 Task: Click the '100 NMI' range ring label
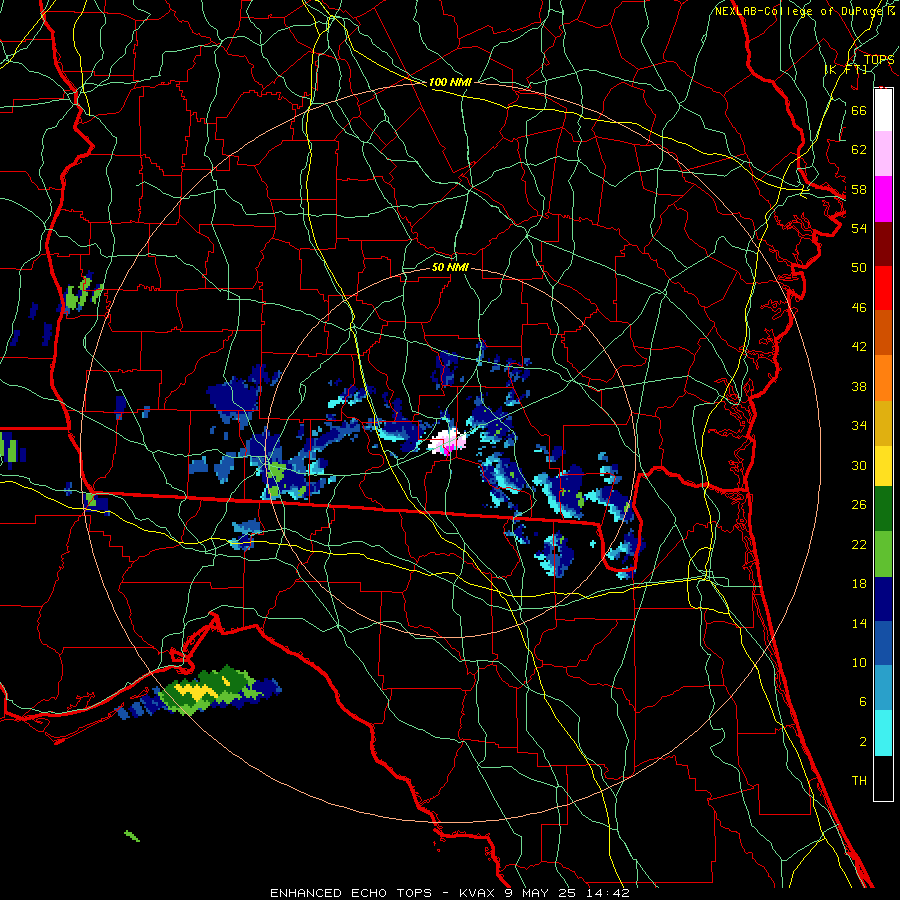(450, 82)
